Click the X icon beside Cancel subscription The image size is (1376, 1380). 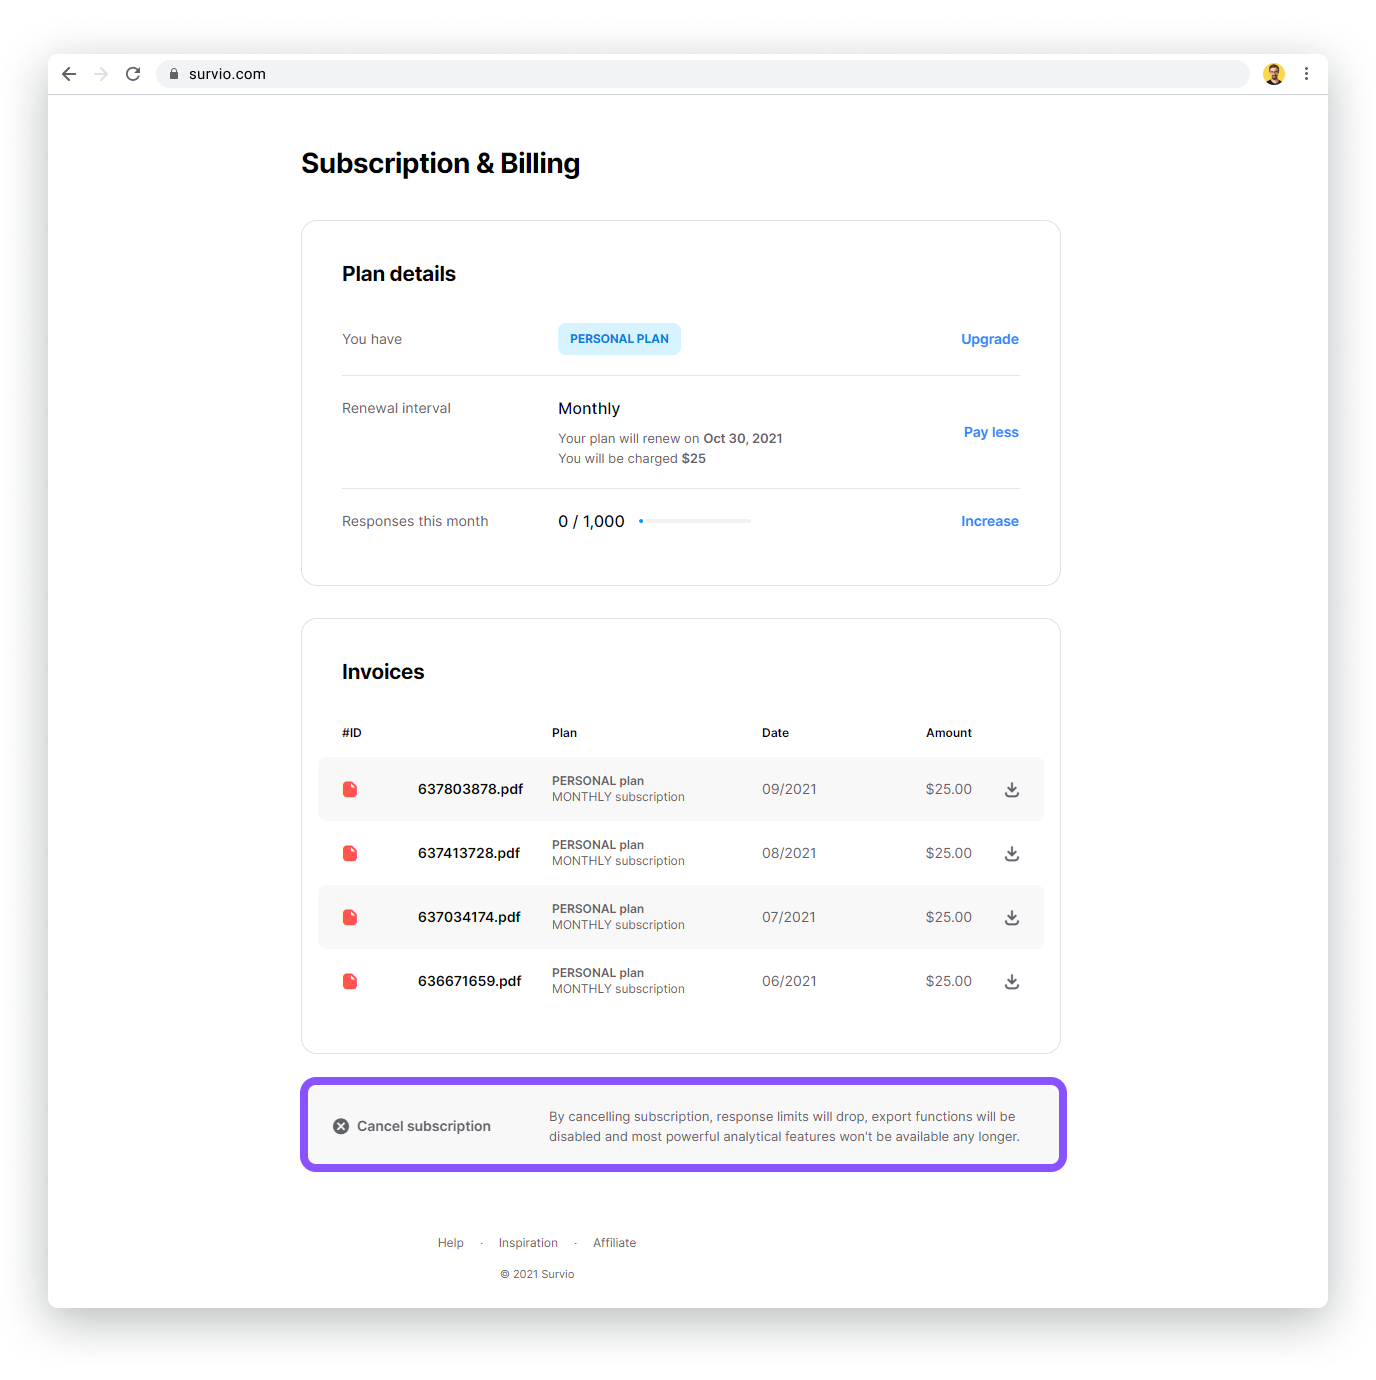[x=341, y=1126]
